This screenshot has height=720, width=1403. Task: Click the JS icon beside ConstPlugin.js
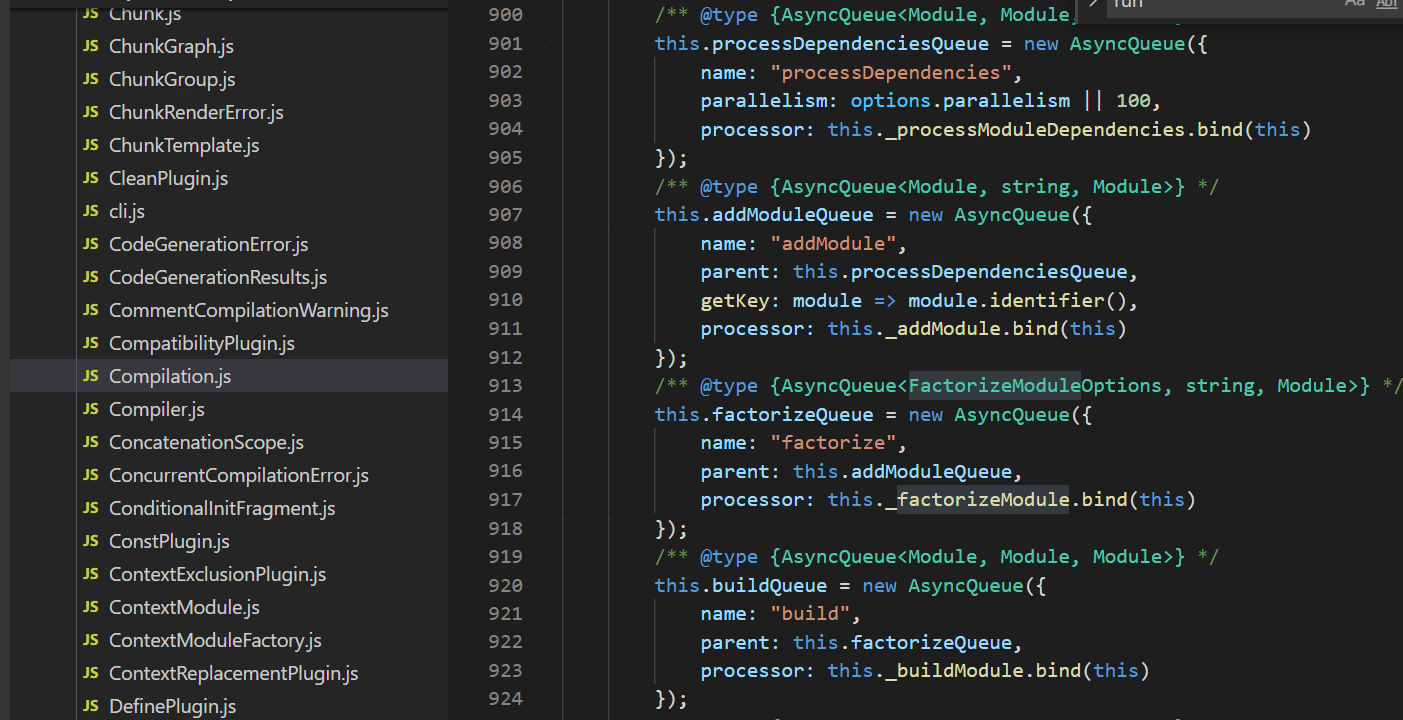point(91,541)
